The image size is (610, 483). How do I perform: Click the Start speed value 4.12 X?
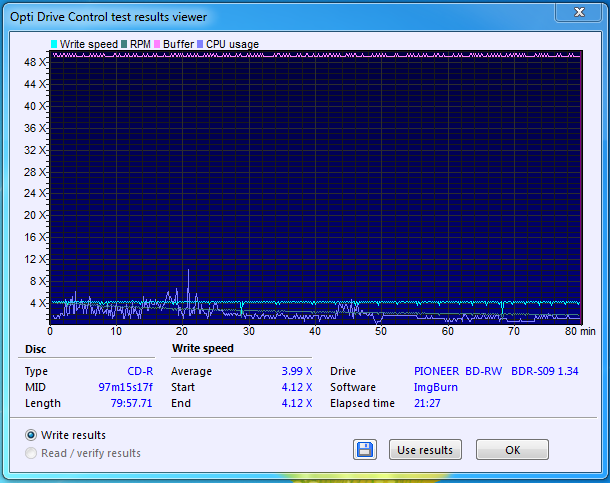point(297,387)
